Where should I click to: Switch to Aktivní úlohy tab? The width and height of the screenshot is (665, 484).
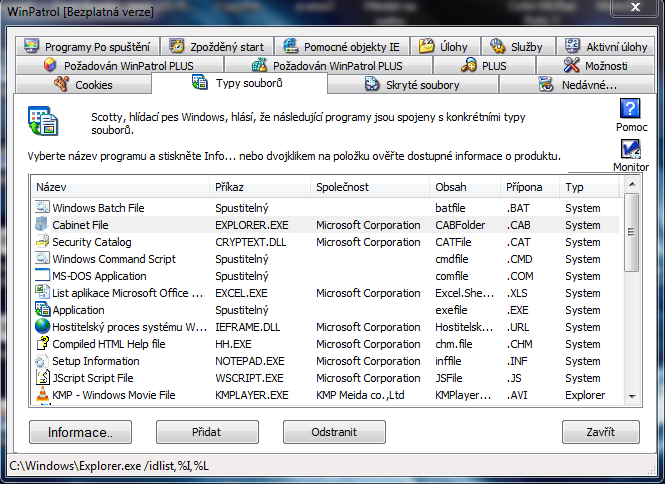pyautogui.click(x=605, y=46)
